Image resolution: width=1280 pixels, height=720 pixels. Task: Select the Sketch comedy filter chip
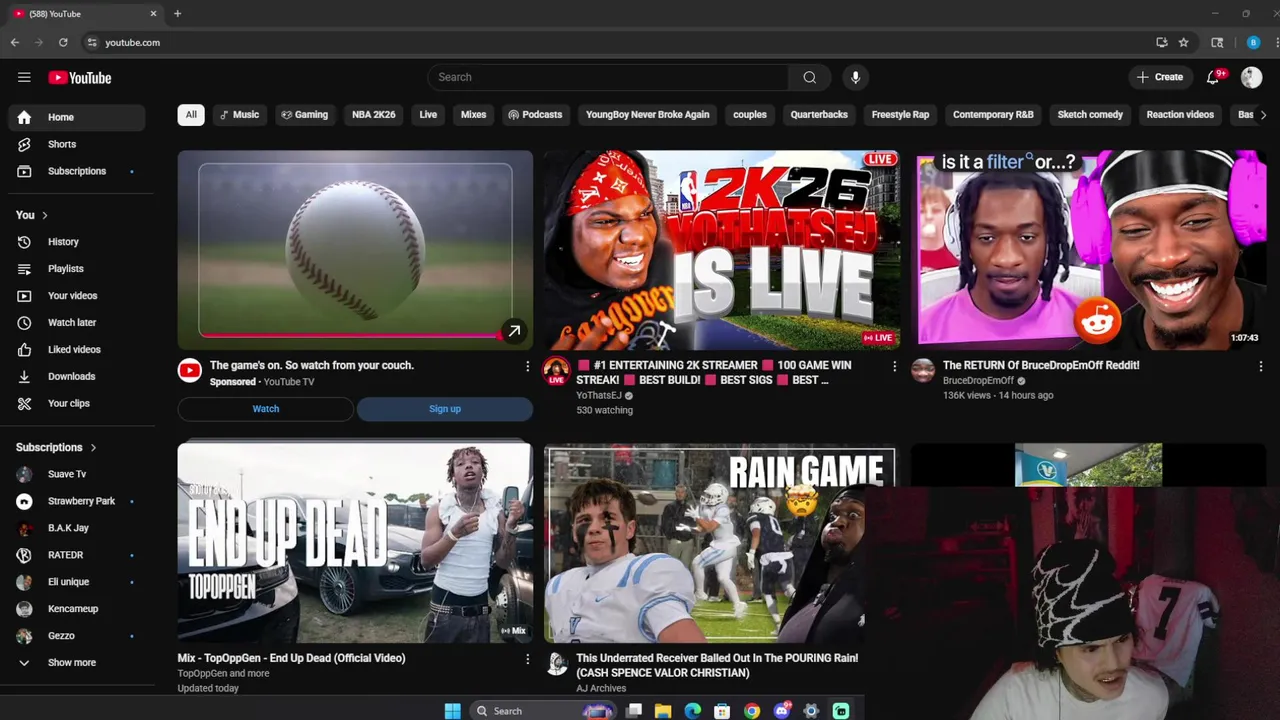pos(1090,115)
